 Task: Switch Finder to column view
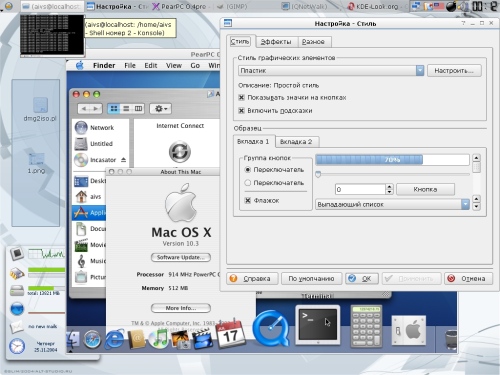point(138,109)
